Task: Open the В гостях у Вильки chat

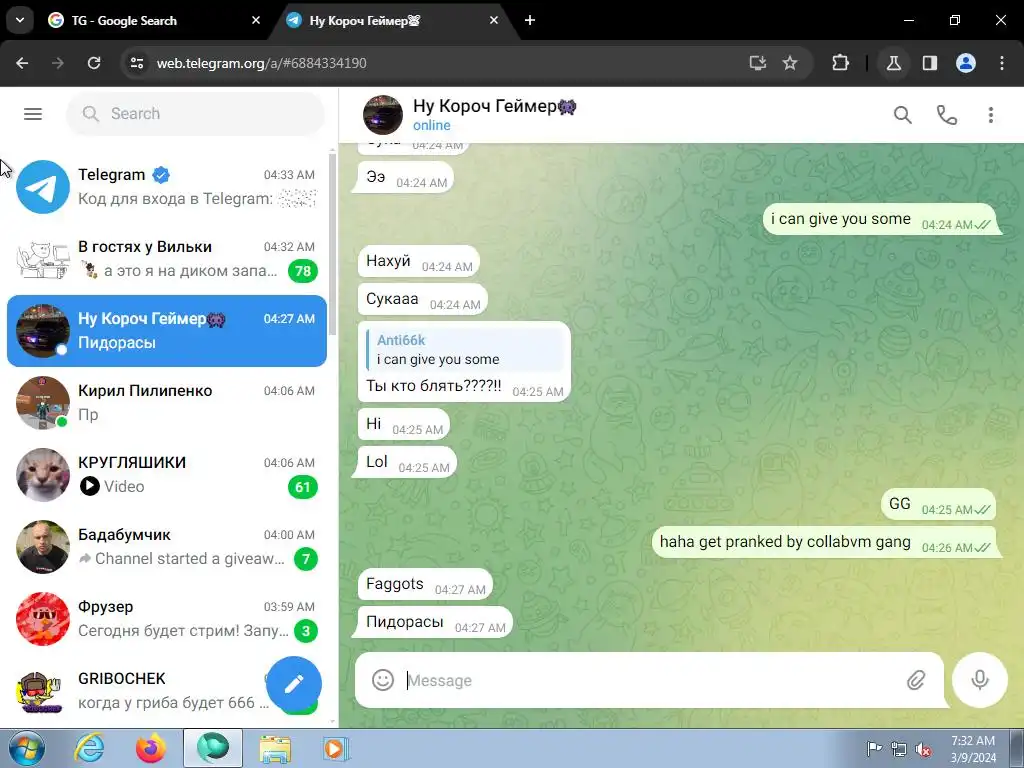Action: click(x=167, y=259)
